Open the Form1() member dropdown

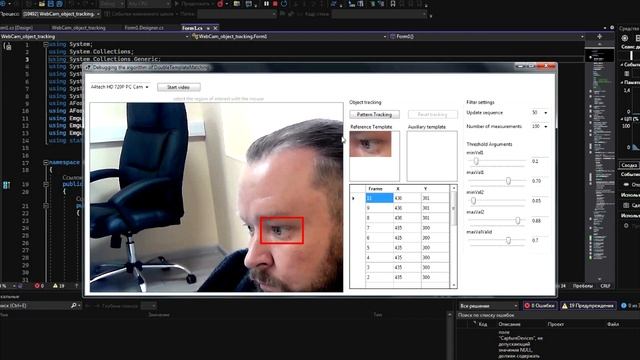pos(487,36)
